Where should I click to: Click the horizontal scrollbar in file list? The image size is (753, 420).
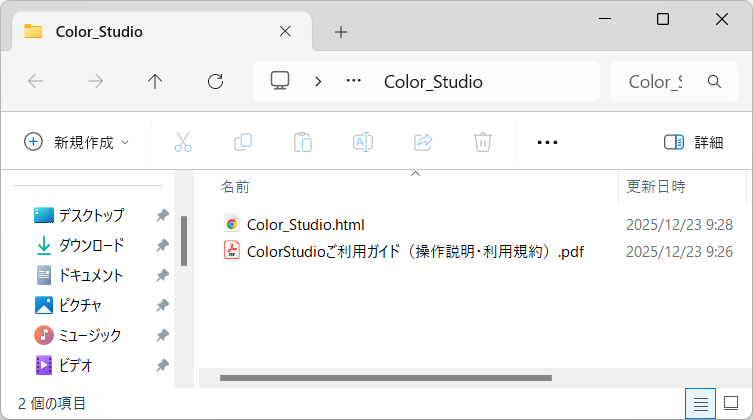coord(385,378)
